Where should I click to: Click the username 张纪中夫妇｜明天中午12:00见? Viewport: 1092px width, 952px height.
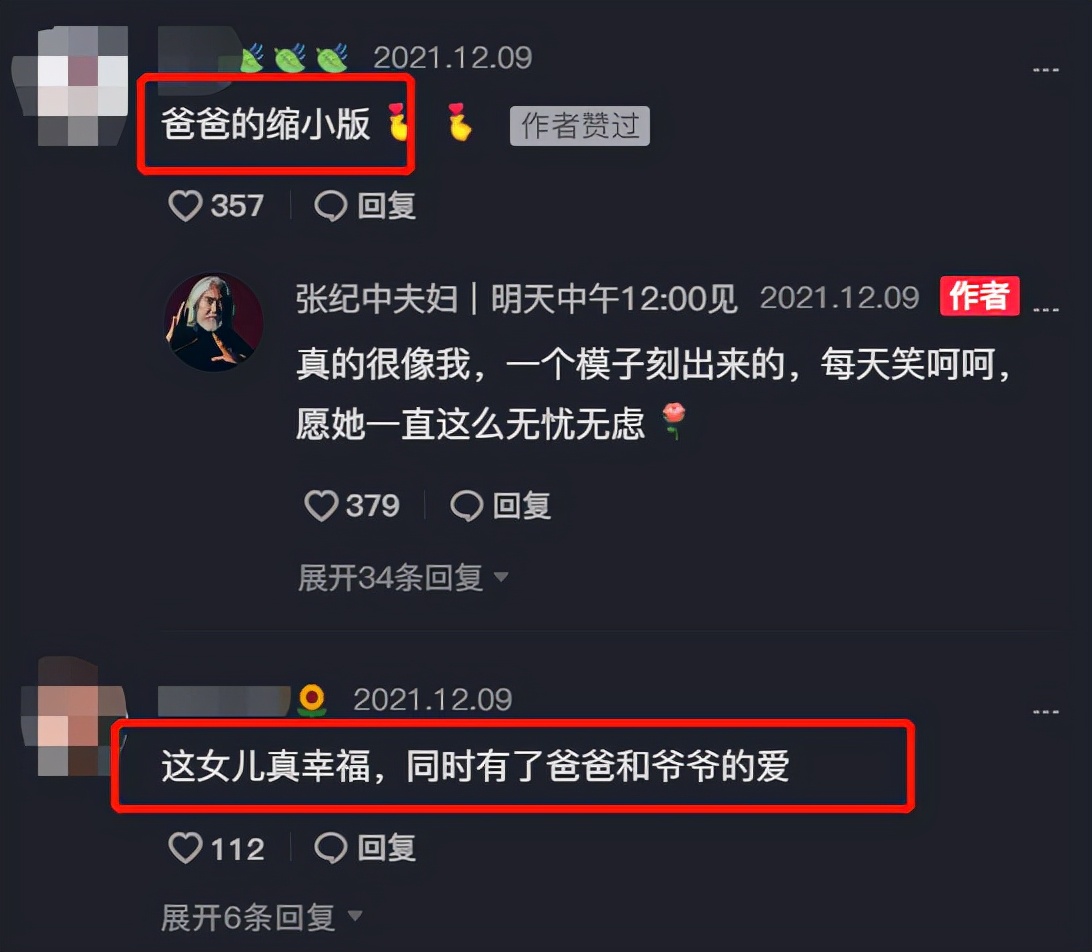[516, 299]
